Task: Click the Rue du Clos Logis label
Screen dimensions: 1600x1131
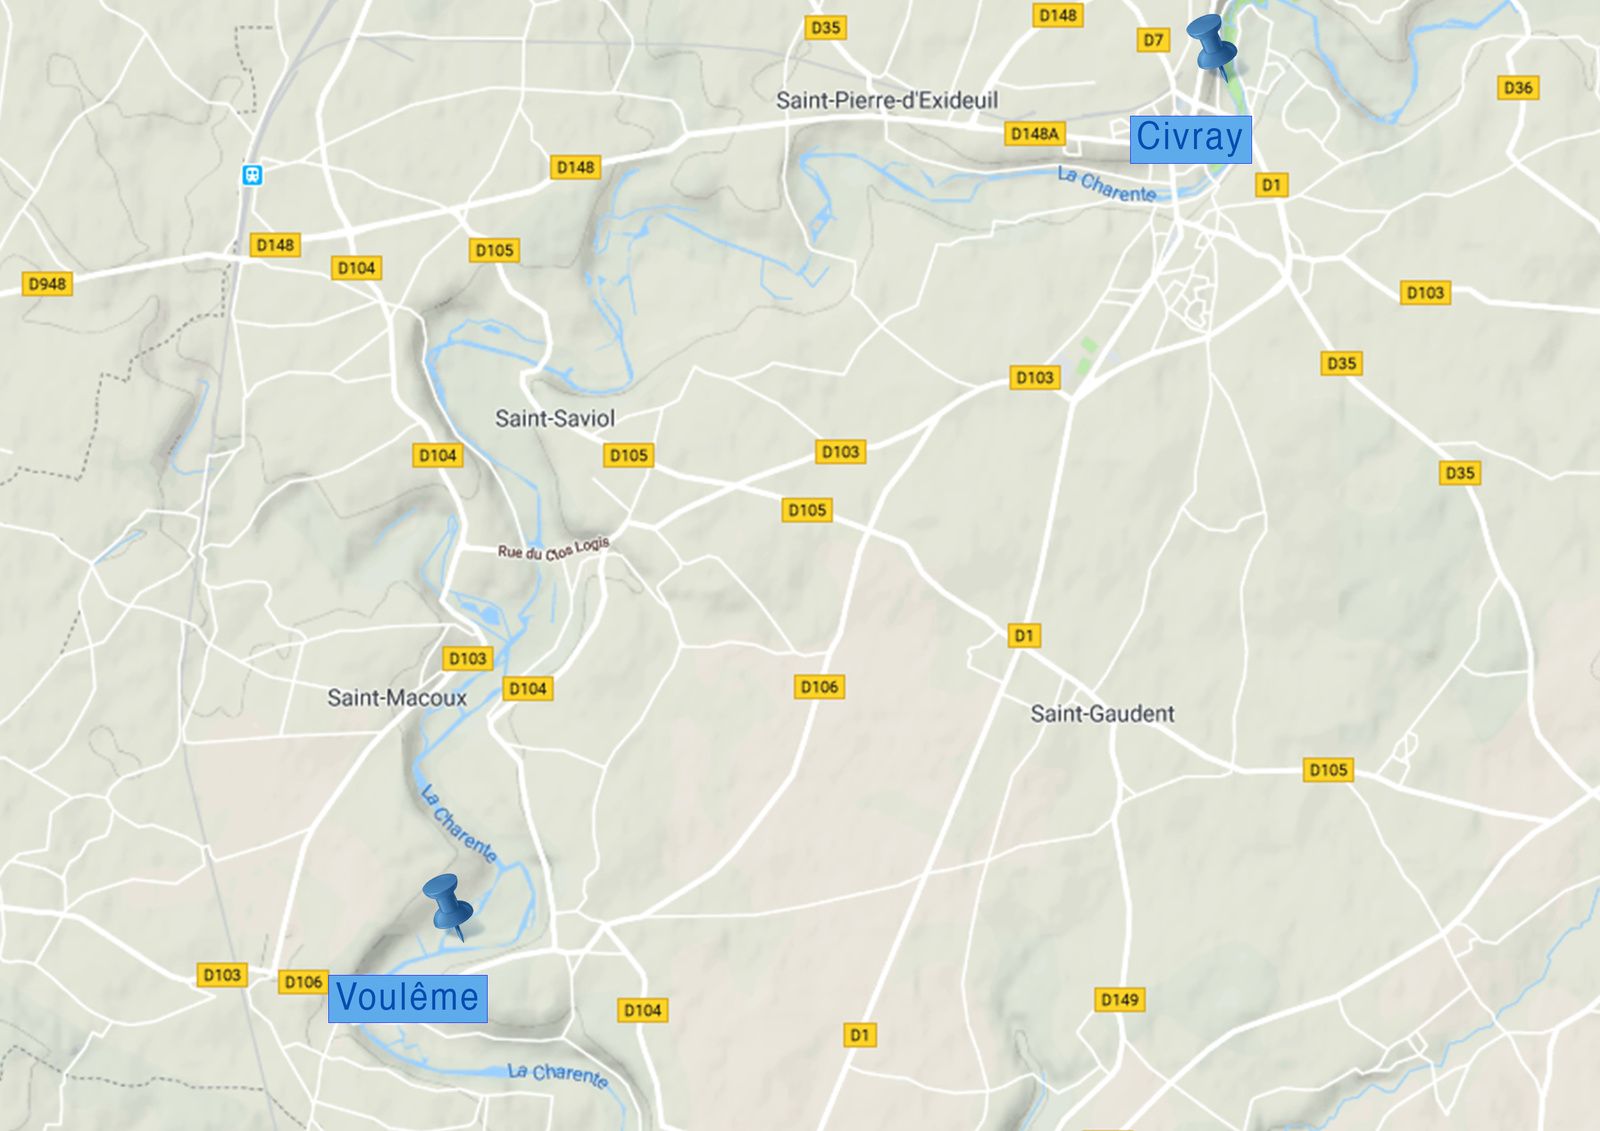Action: [554, 549]
